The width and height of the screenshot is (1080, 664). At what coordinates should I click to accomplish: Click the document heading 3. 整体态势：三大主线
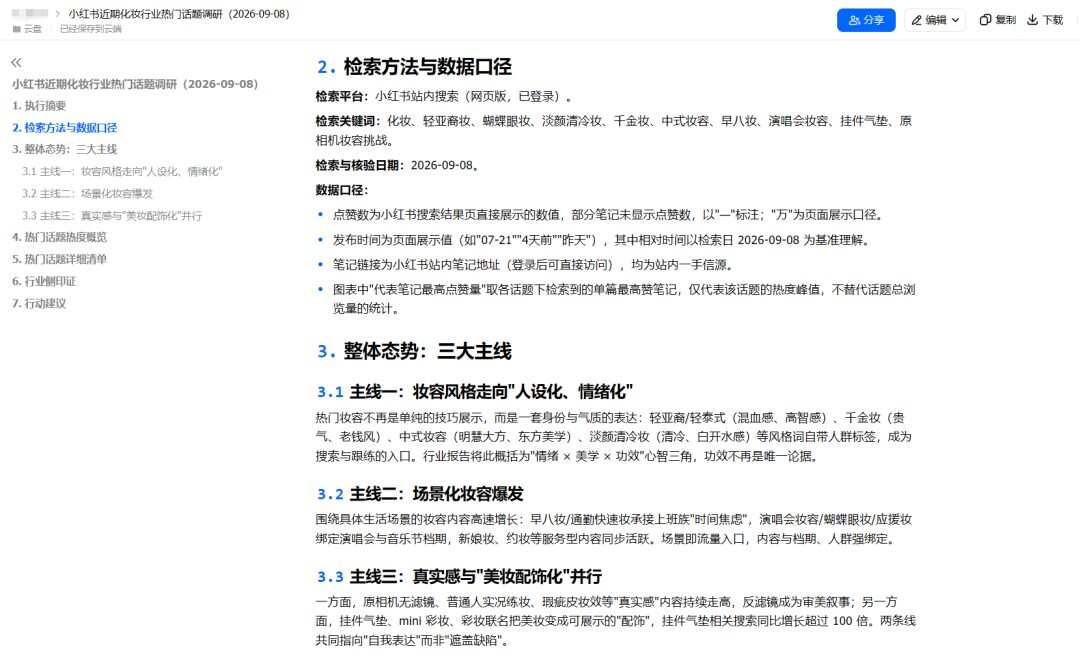point(414,351)
